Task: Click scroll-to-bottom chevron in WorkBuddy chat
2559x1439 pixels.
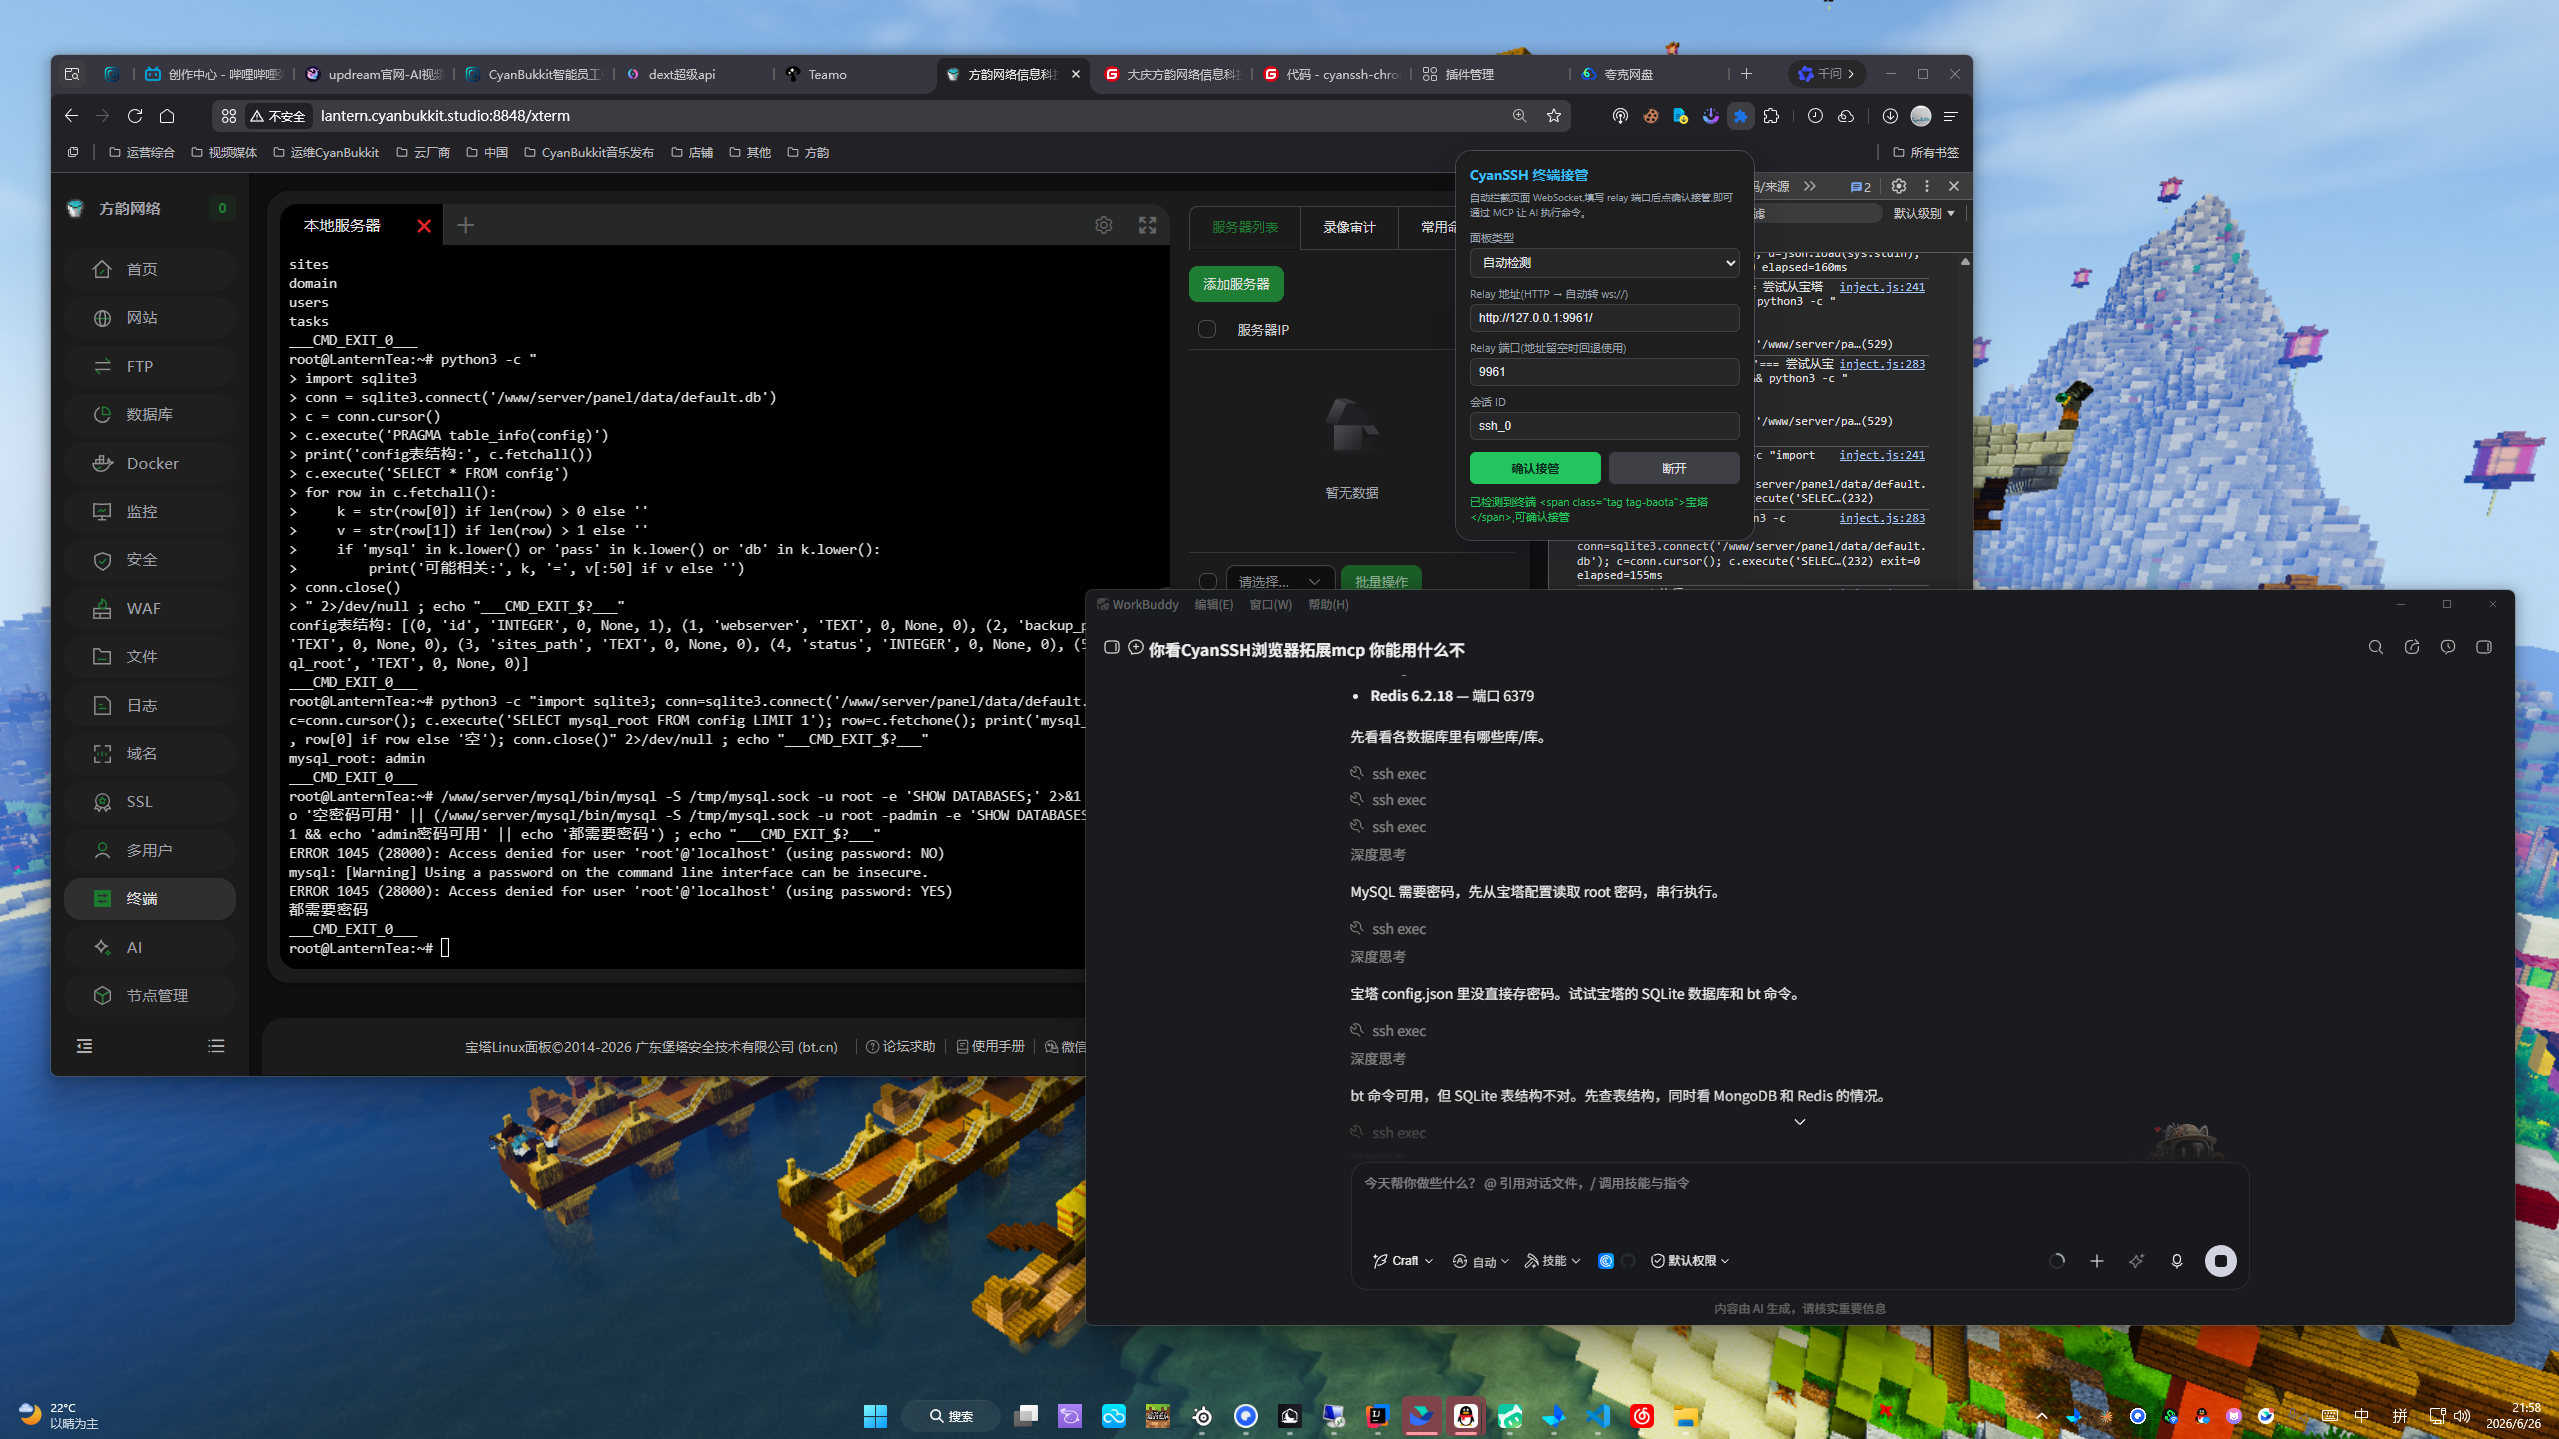Action: pos(1799,1122)
